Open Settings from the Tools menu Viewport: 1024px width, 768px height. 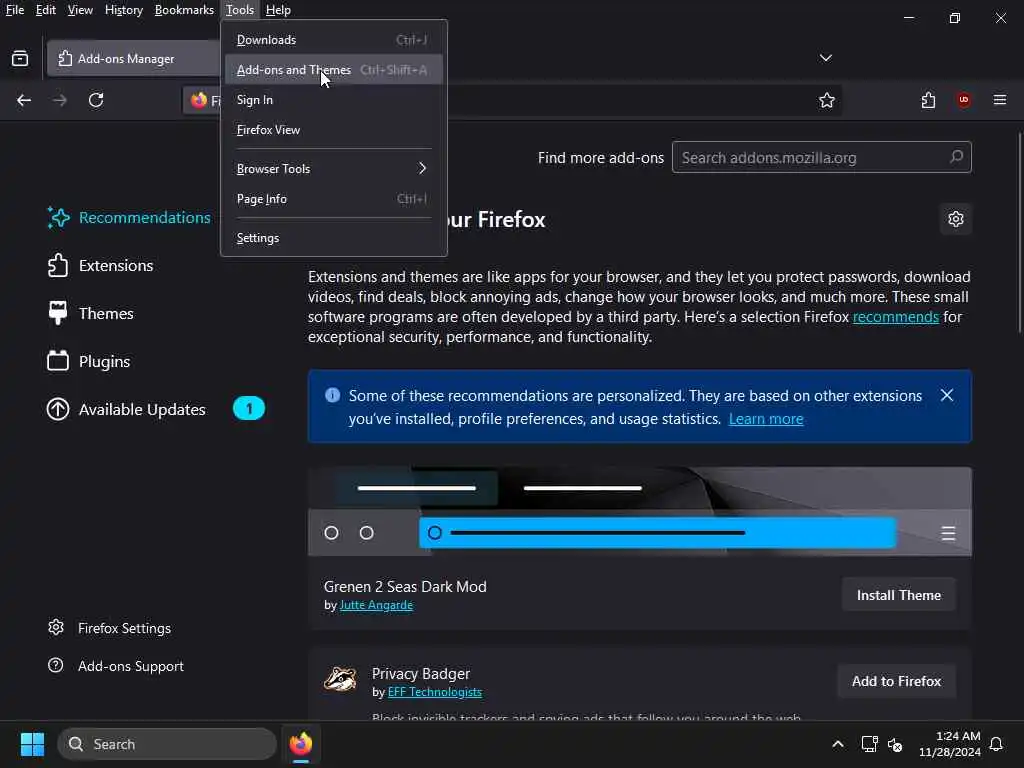[x=334, y=238]
